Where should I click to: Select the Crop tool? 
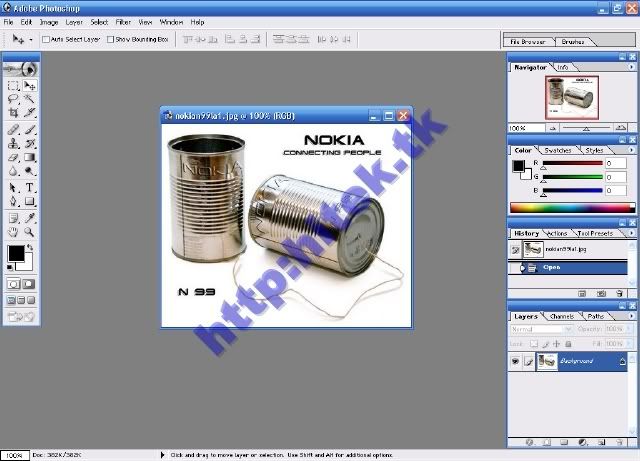click(13, 112)
